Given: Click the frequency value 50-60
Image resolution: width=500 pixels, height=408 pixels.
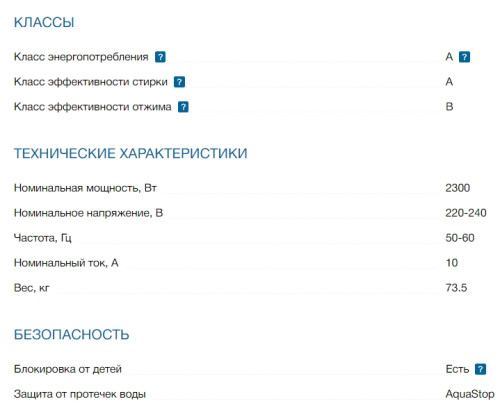Looking at the screenshot, I should point(460,238).
